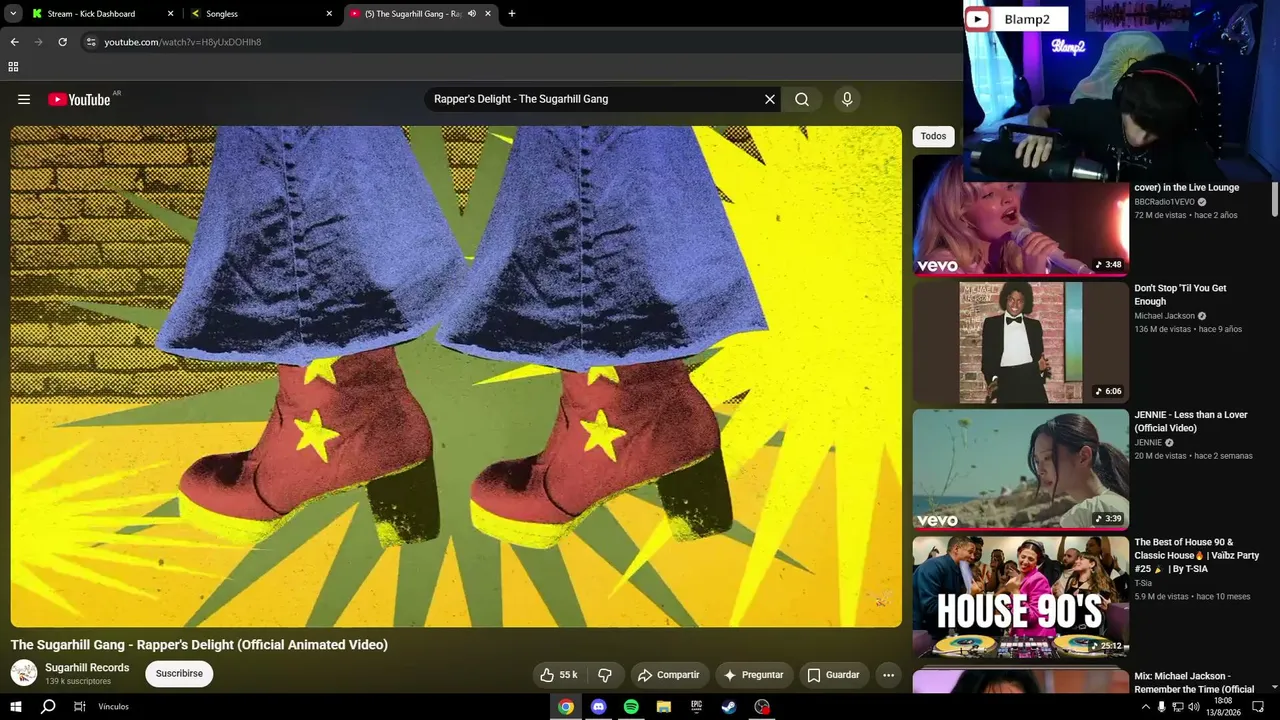The height and width of the screenshot is (720, 1280).
Task: Save the video with Guardar
Action: (834, 675)
